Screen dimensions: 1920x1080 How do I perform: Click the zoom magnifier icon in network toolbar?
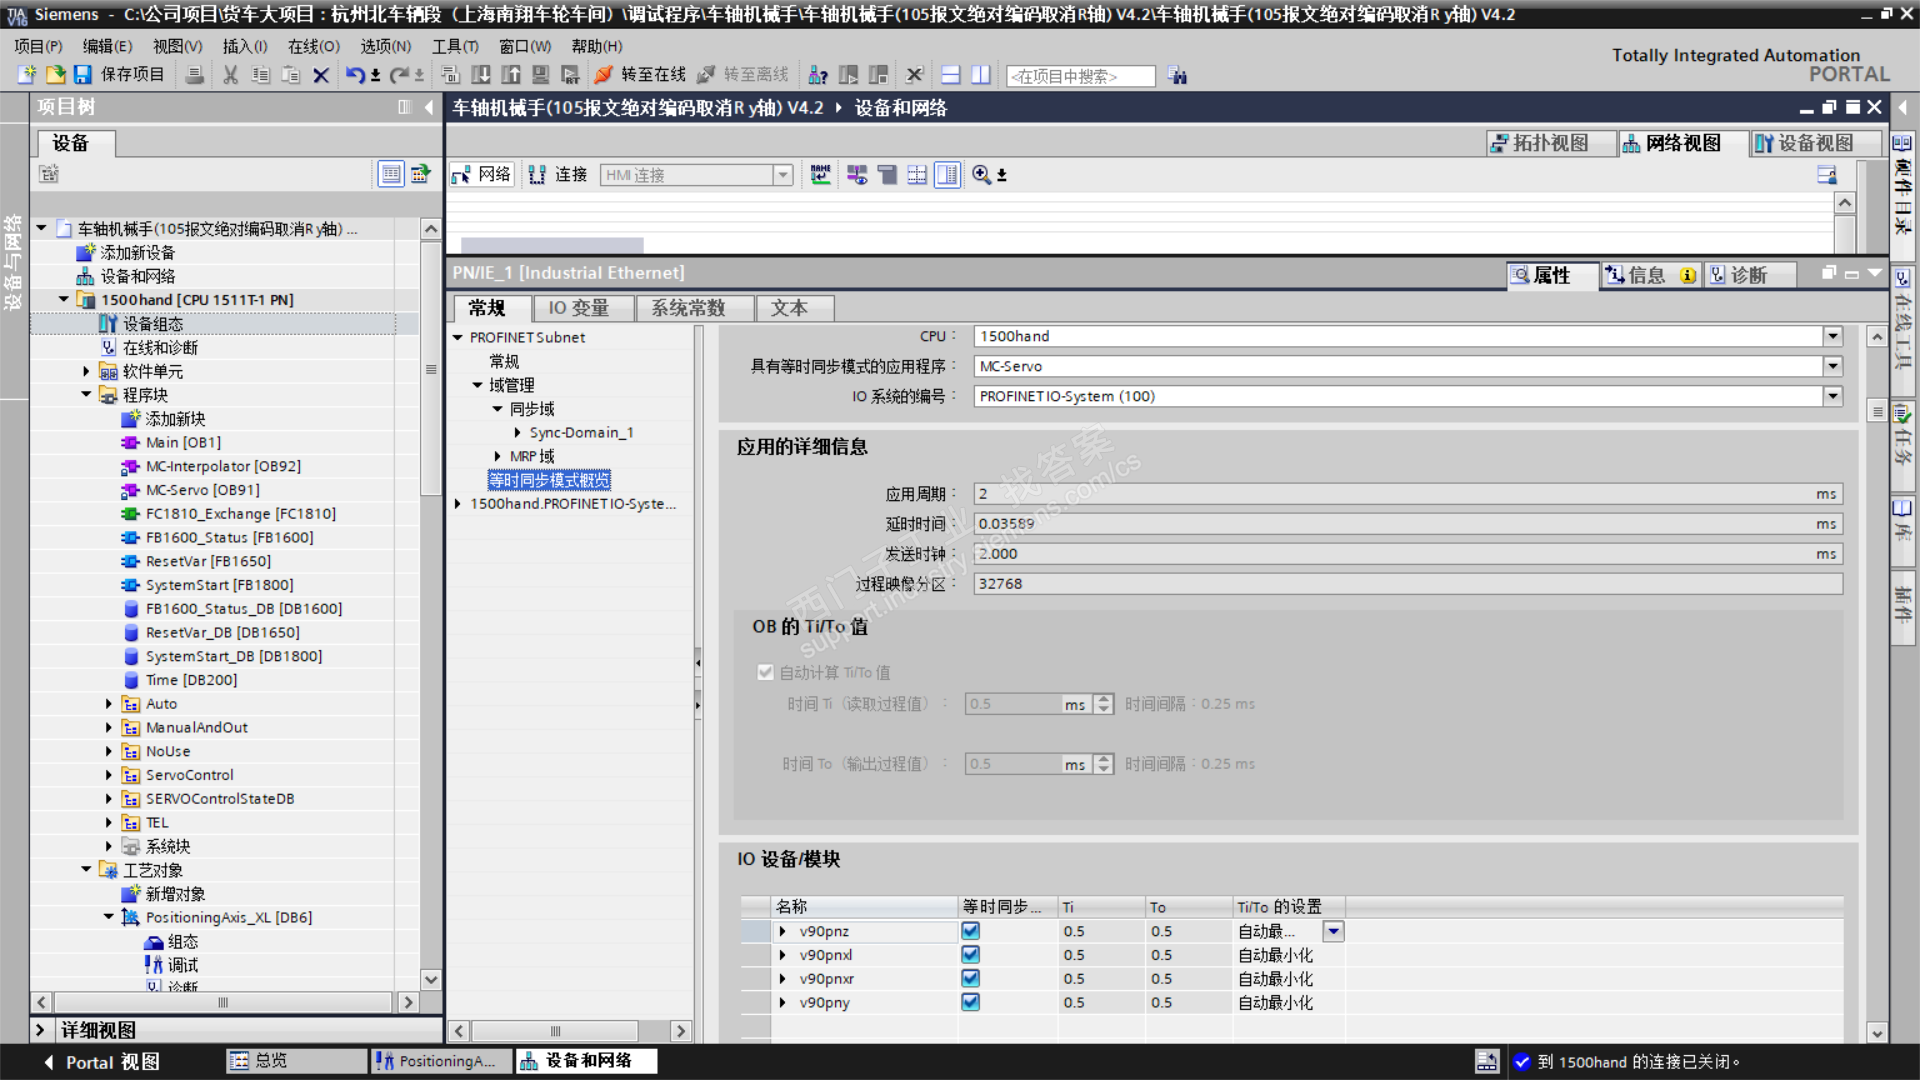[981, 175]
